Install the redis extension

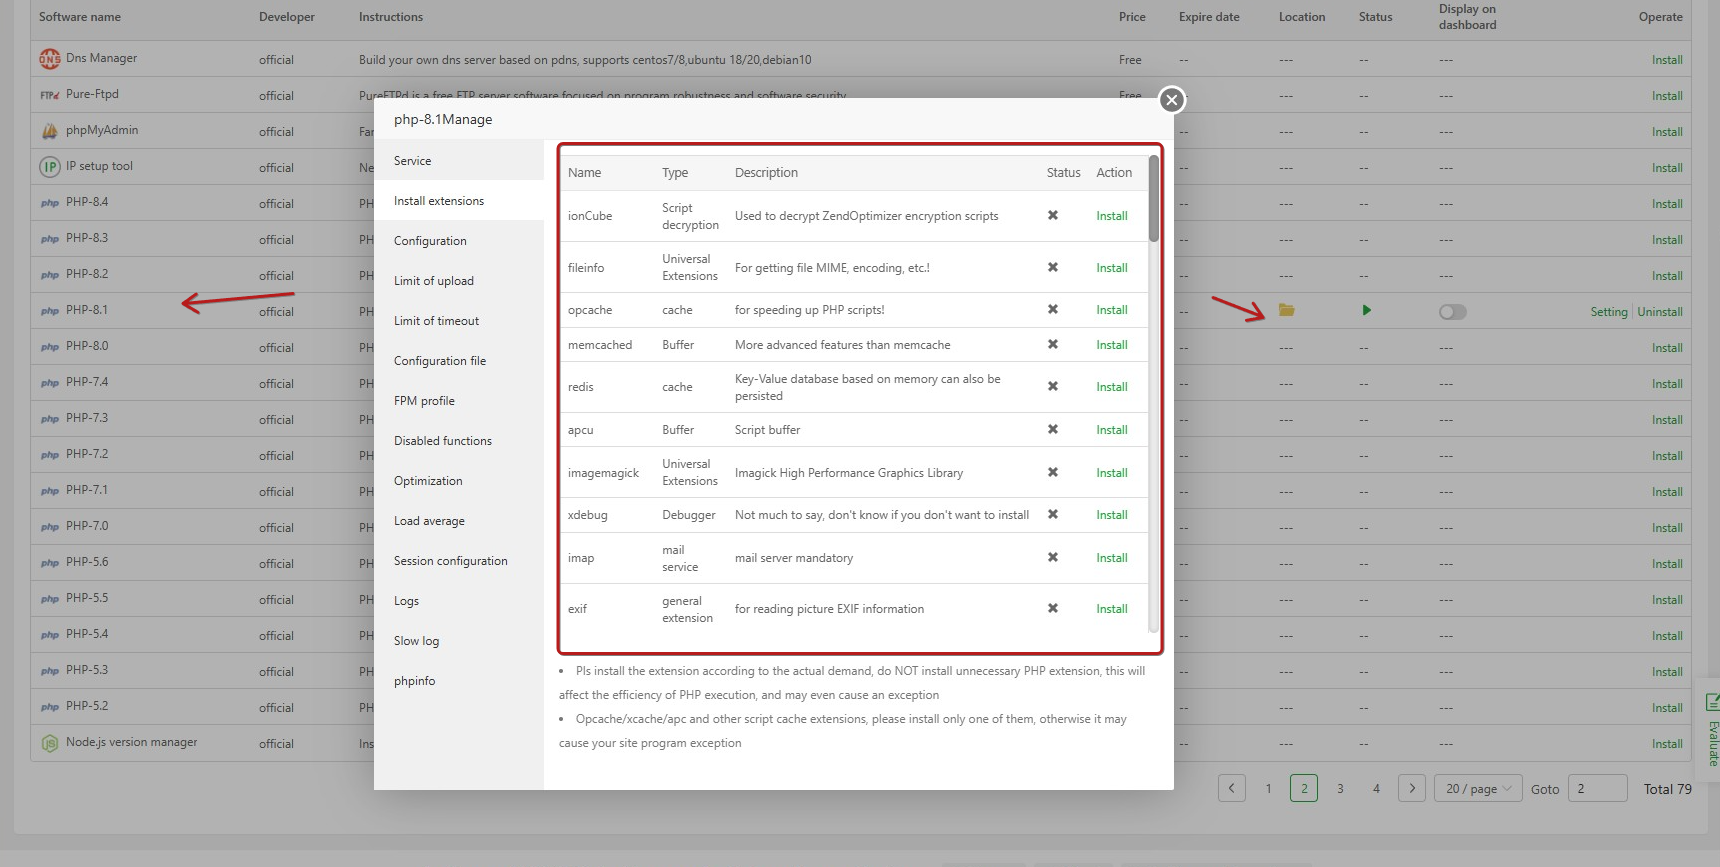(x=1111, y=387)
